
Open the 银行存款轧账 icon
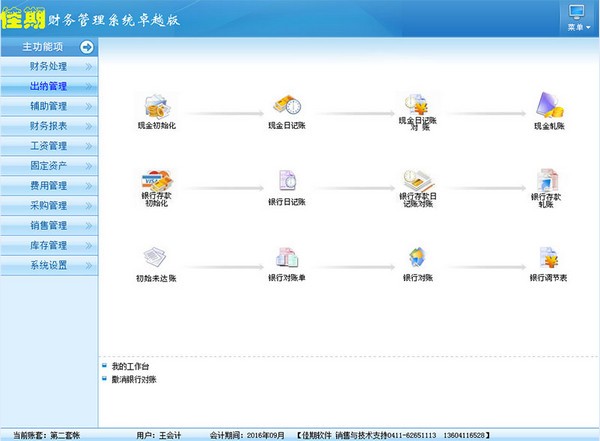[547, 180]
